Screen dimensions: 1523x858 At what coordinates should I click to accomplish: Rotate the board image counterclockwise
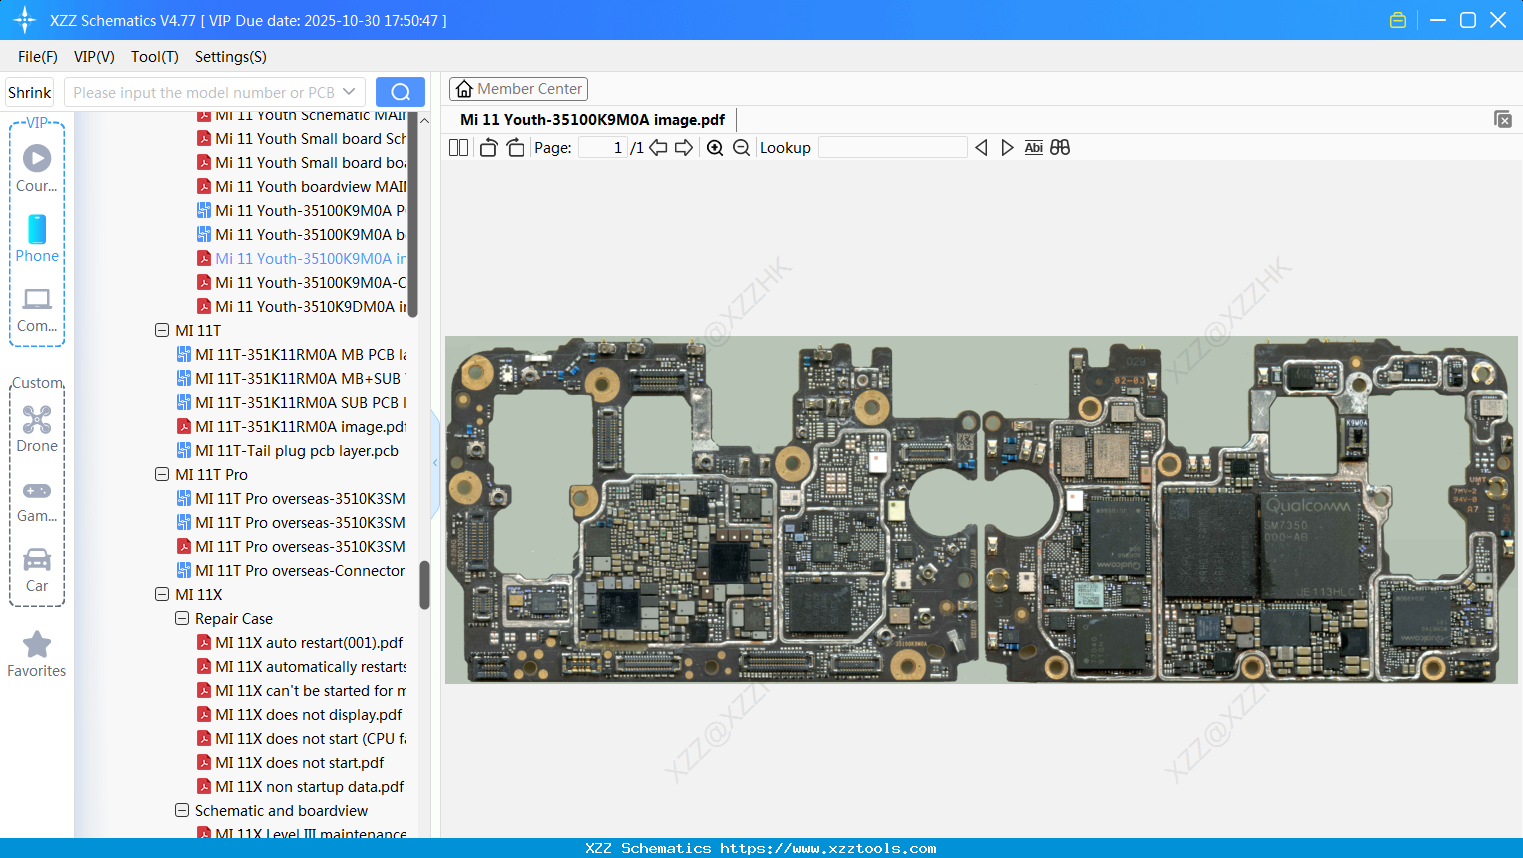pyautogui.click(x=488, y=147)
